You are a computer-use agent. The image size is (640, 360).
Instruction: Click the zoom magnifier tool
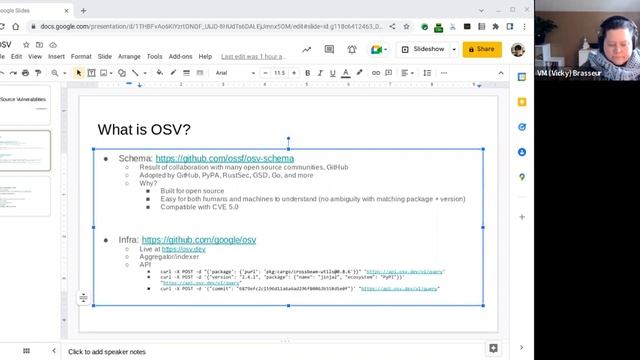click(x=54, y=73)
